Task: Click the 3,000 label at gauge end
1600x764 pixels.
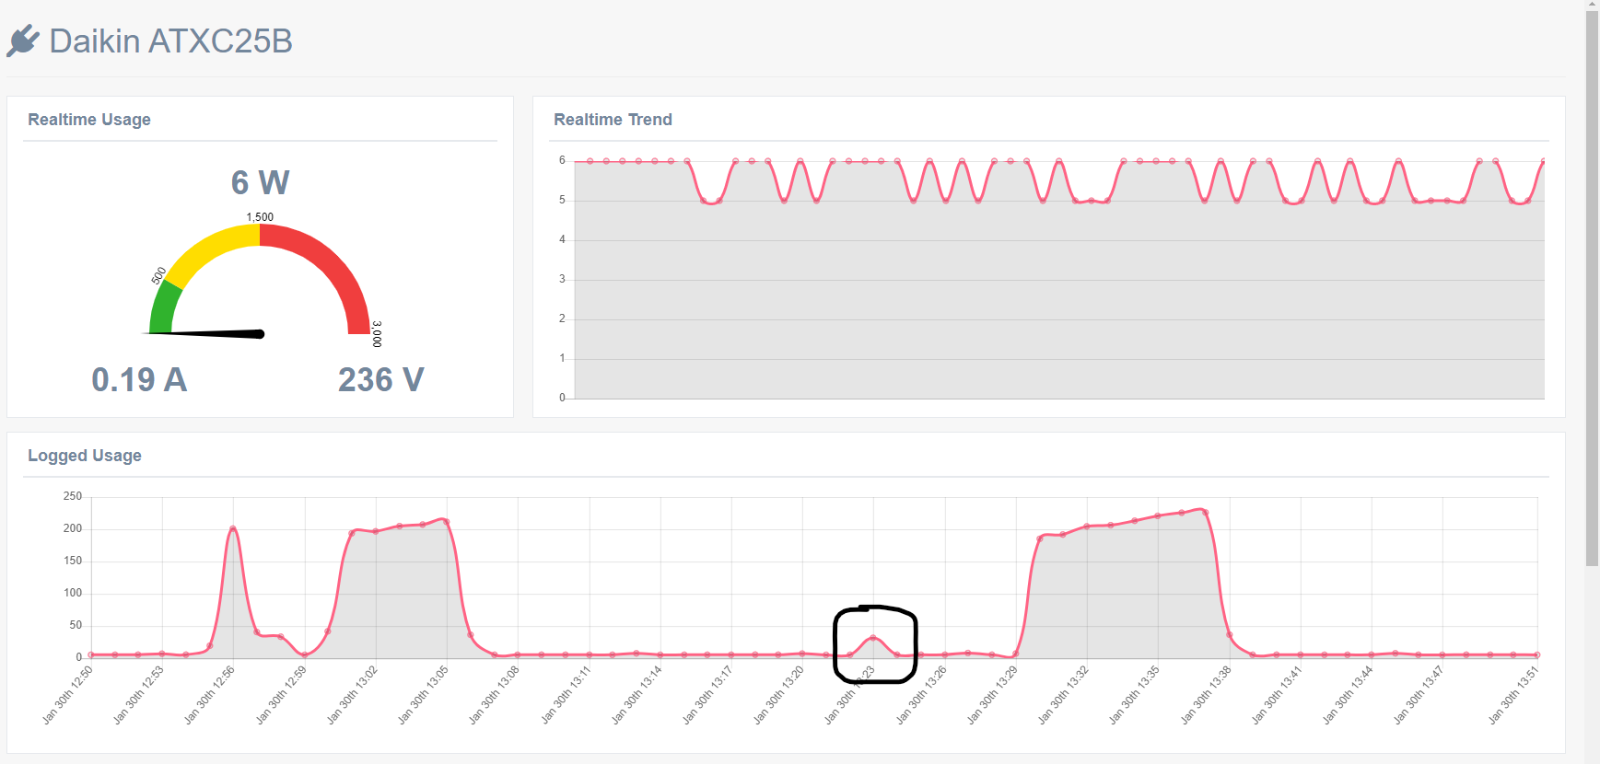Action: tap(377, 334)
